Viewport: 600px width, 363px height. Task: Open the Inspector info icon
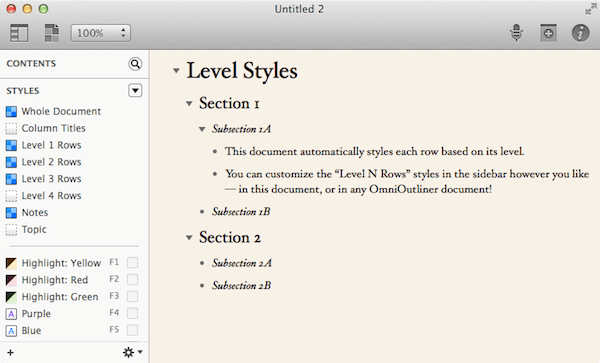coord(580,33)
